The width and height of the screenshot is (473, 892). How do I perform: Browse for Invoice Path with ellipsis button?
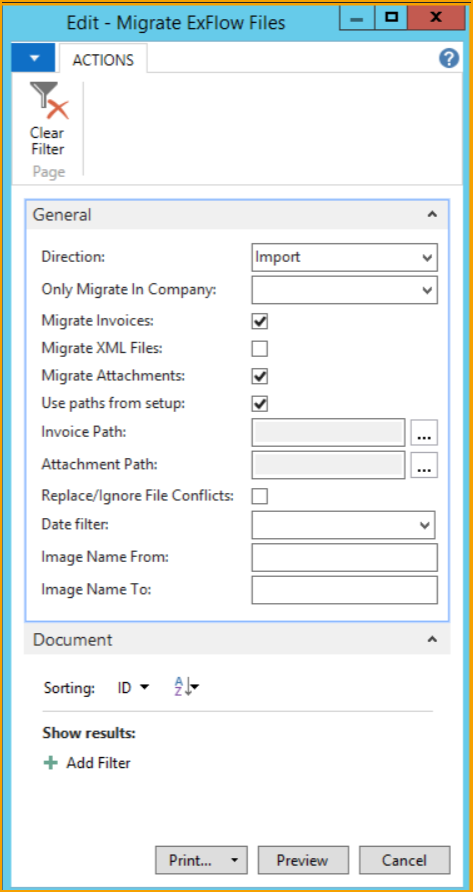click(424, 433)
